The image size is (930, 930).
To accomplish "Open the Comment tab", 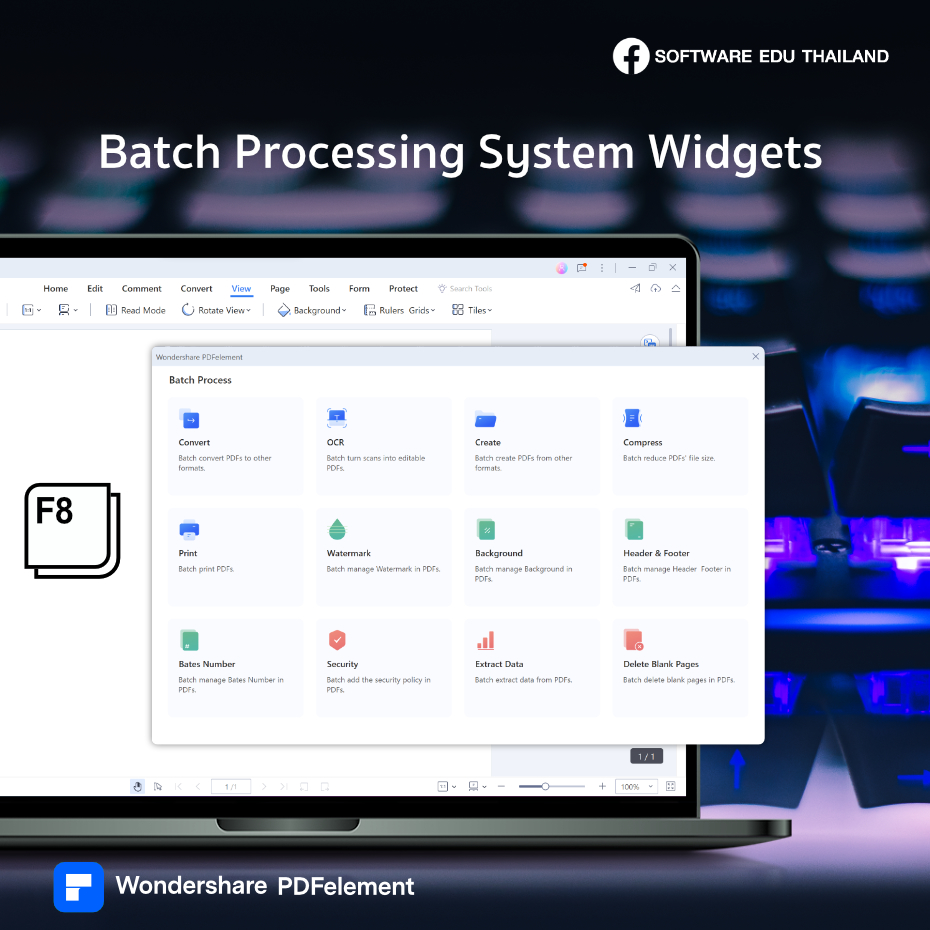I will (142, 289).
